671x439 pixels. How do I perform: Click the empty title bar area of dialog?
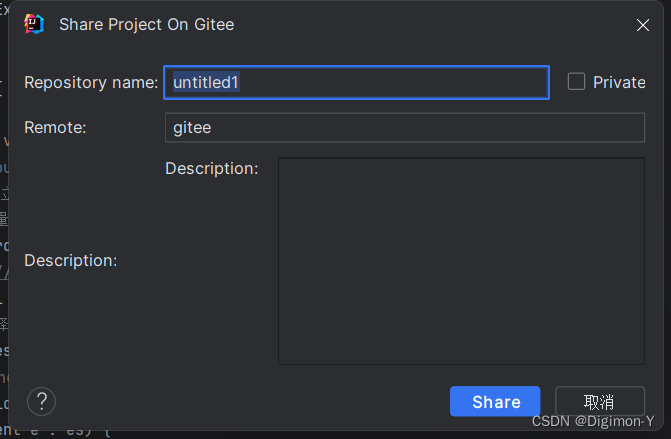[x=420, y=24]
